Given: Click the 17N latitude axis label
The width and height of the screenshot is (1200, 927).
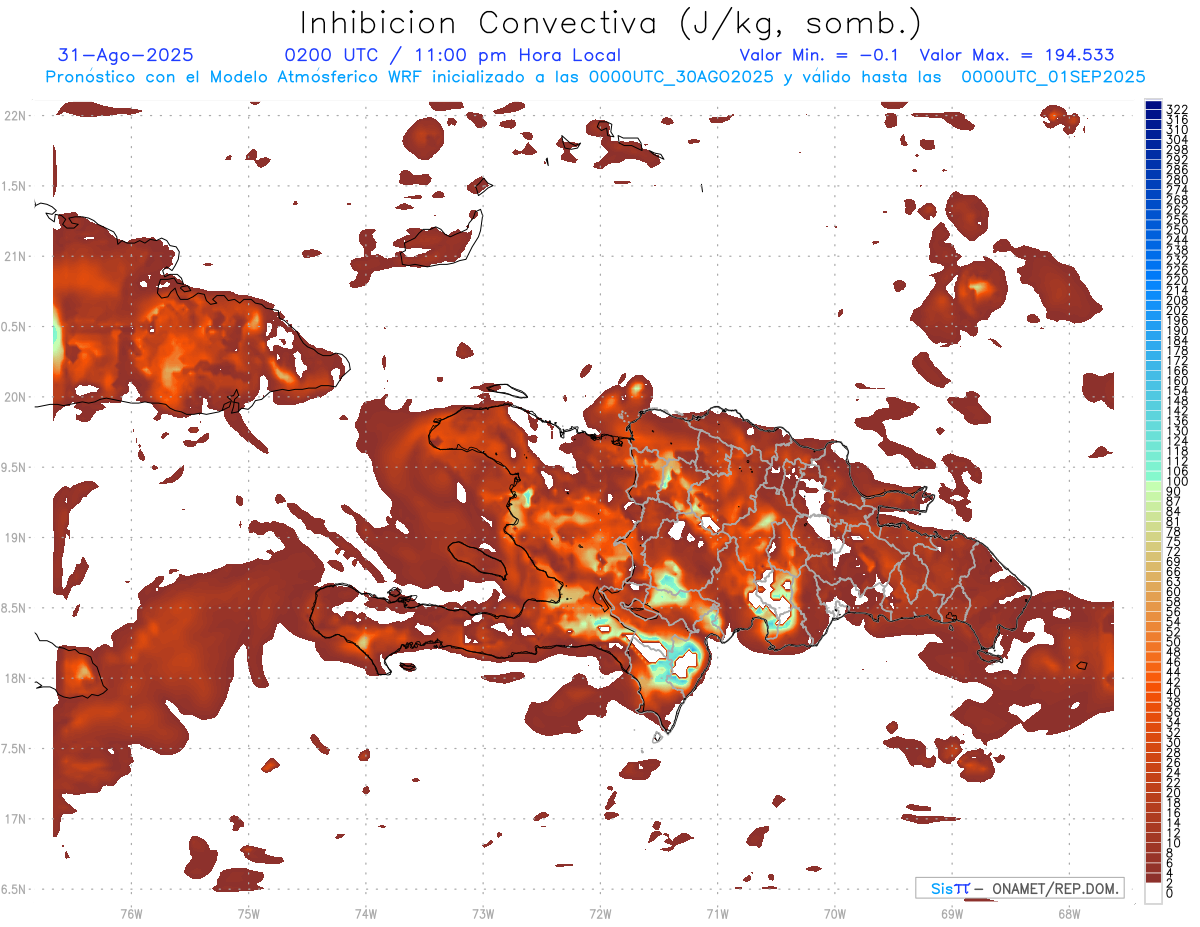Looking at the screenshot, I should point(14,819).
